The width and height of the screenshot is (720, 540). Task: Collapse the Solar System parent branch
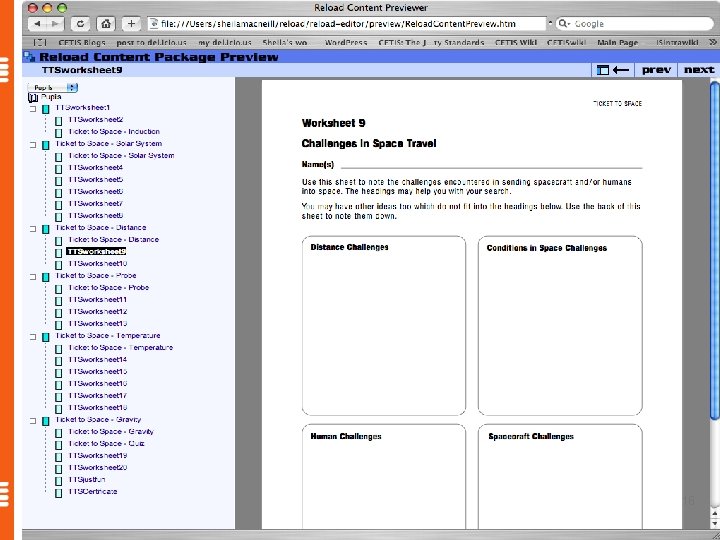click(33, 145)
